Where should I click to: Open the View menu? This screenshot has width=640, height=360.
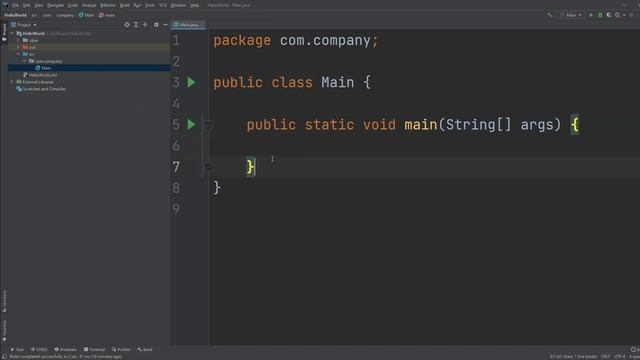pos(39,5)
